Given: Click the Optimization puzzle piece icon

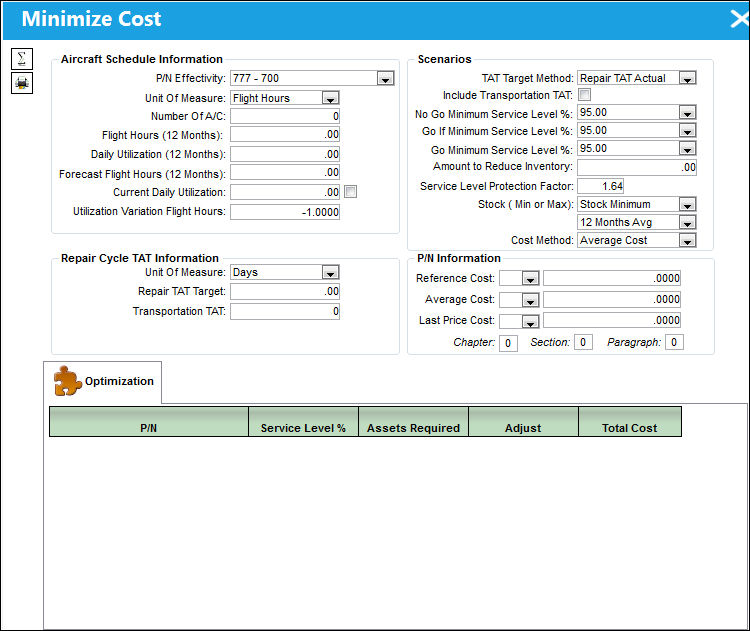Looking at the screenshot, I should [67, 381].
